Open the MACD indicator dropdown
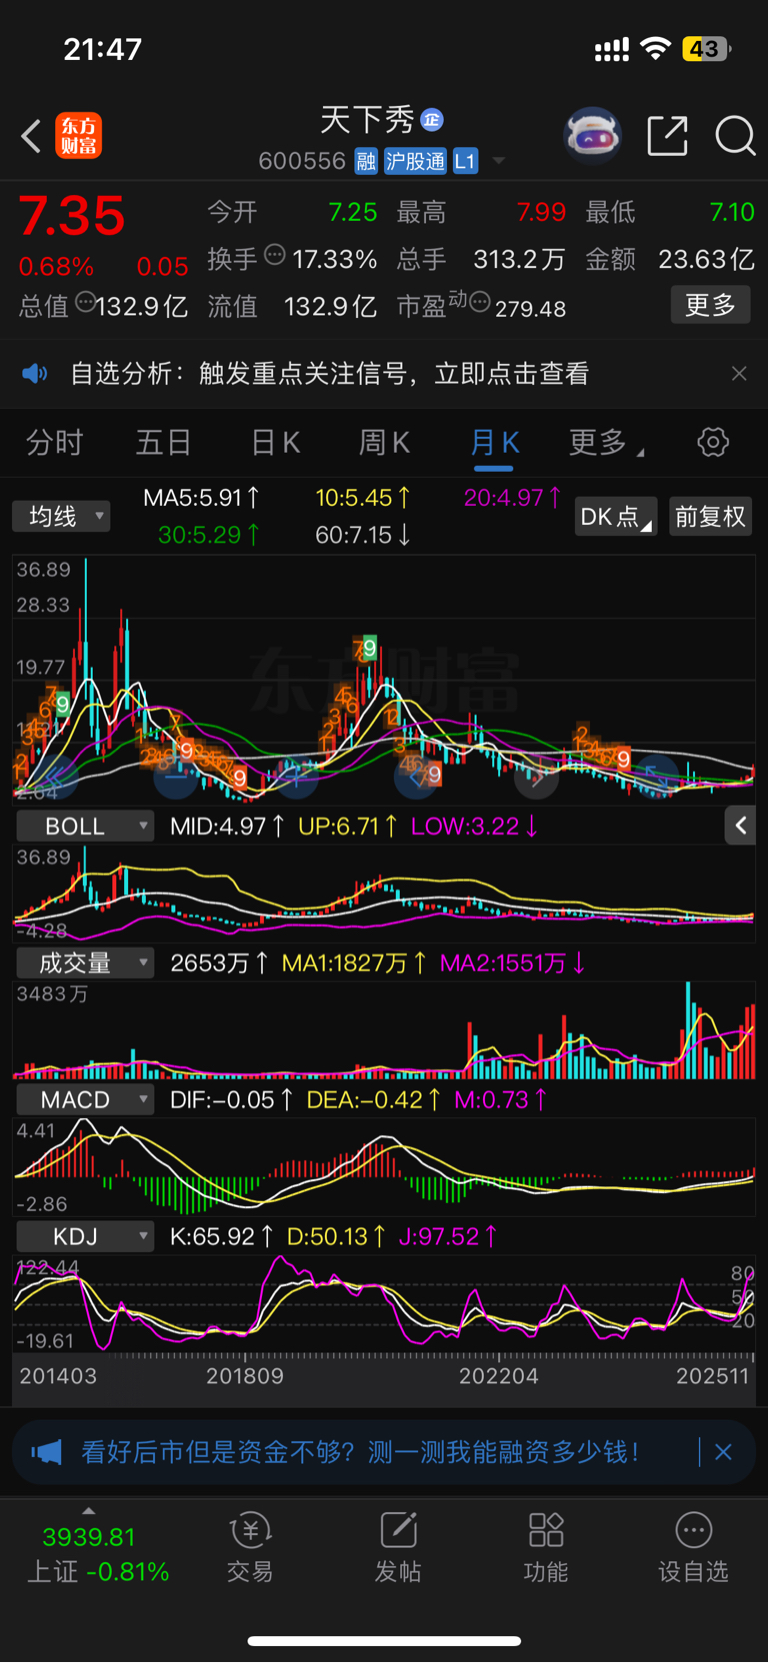Screen dimensions: 768x1663 pyautogui.click(x=85, y=1100)
